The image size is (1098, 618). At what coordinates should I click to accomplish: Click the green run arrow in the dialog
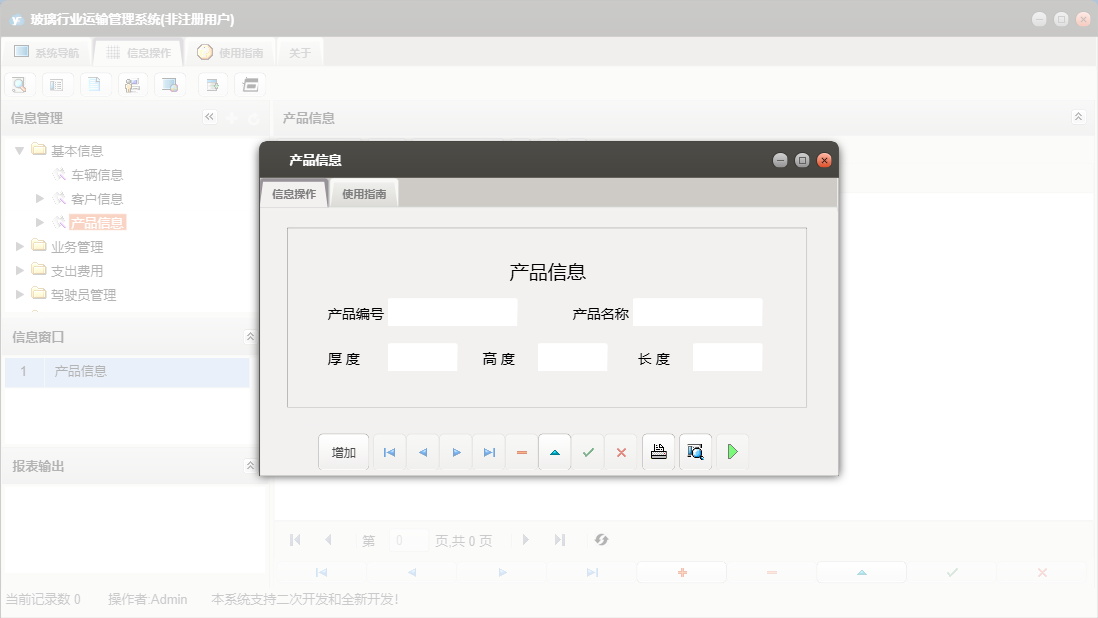pyautogui.click(x=732, y=451)
